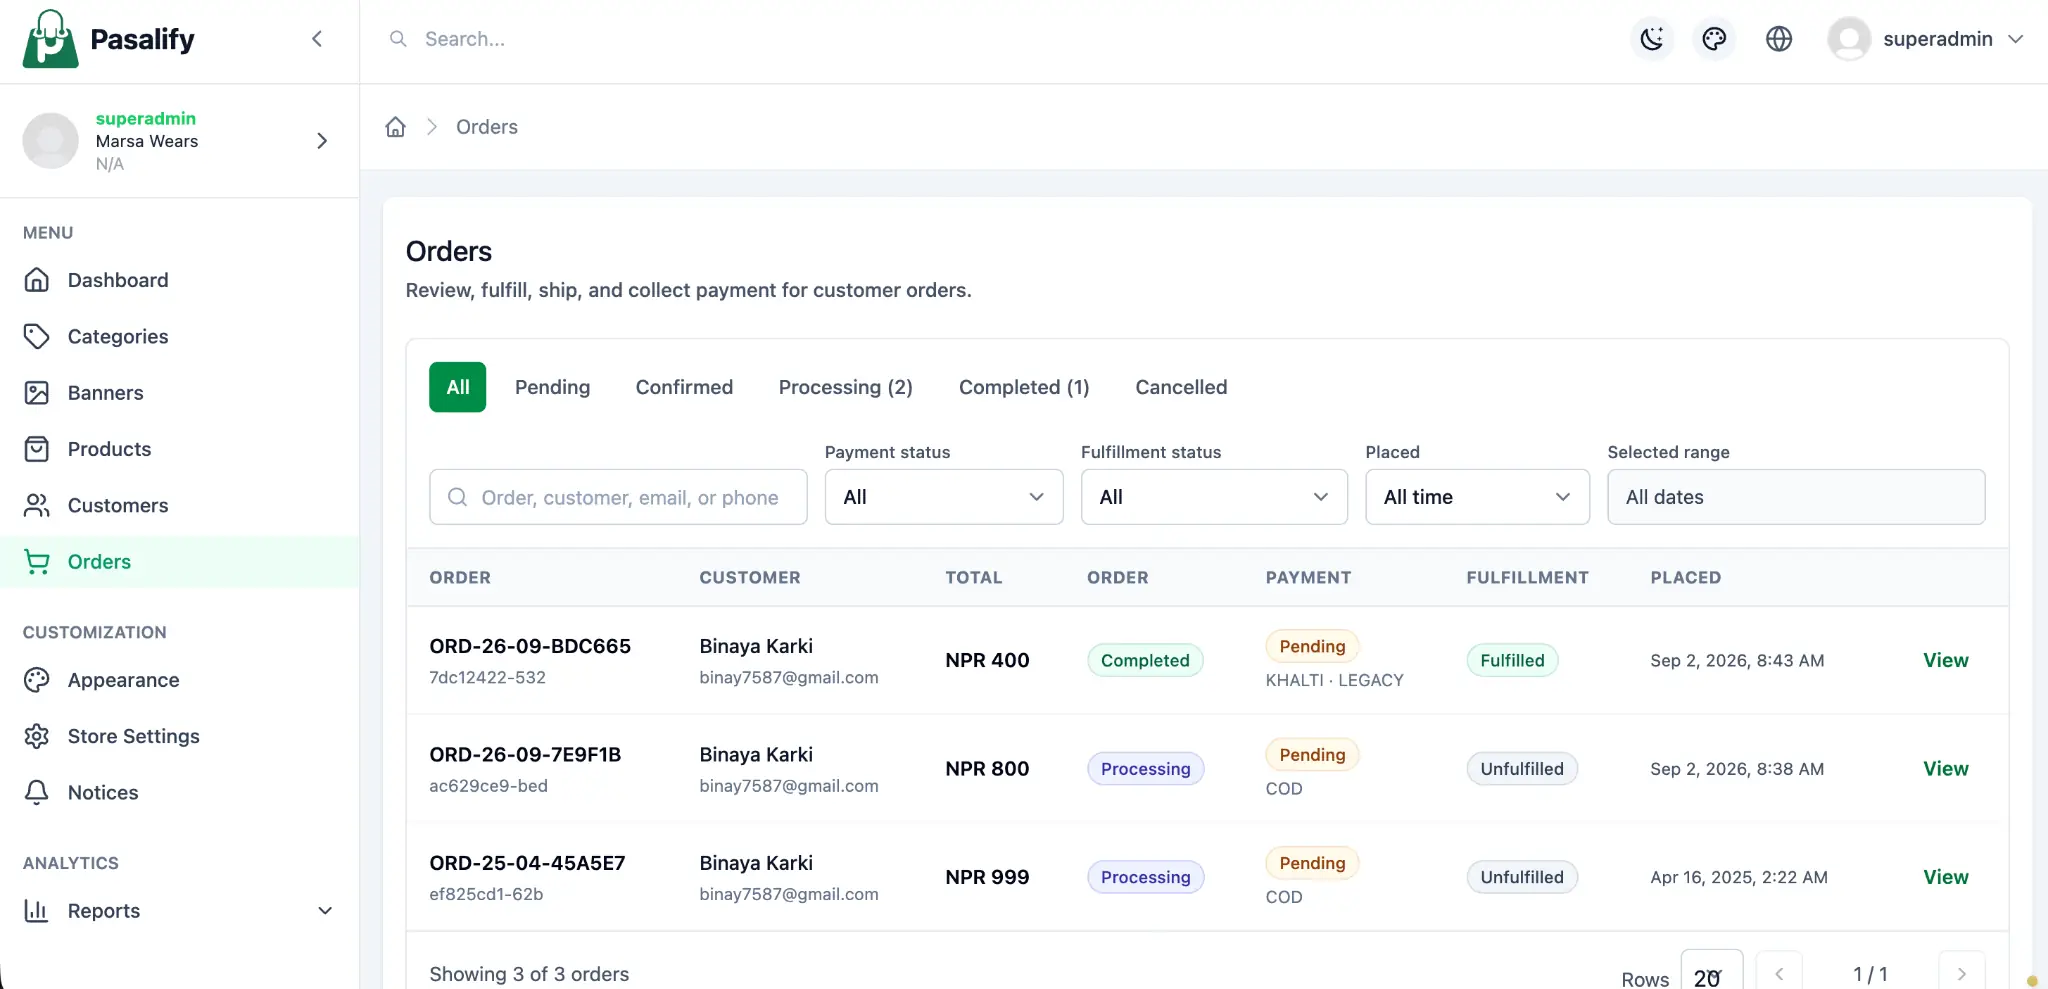Open Dashboard from the sidebar
The image size is (2048, 989).
tap(180, 280)
